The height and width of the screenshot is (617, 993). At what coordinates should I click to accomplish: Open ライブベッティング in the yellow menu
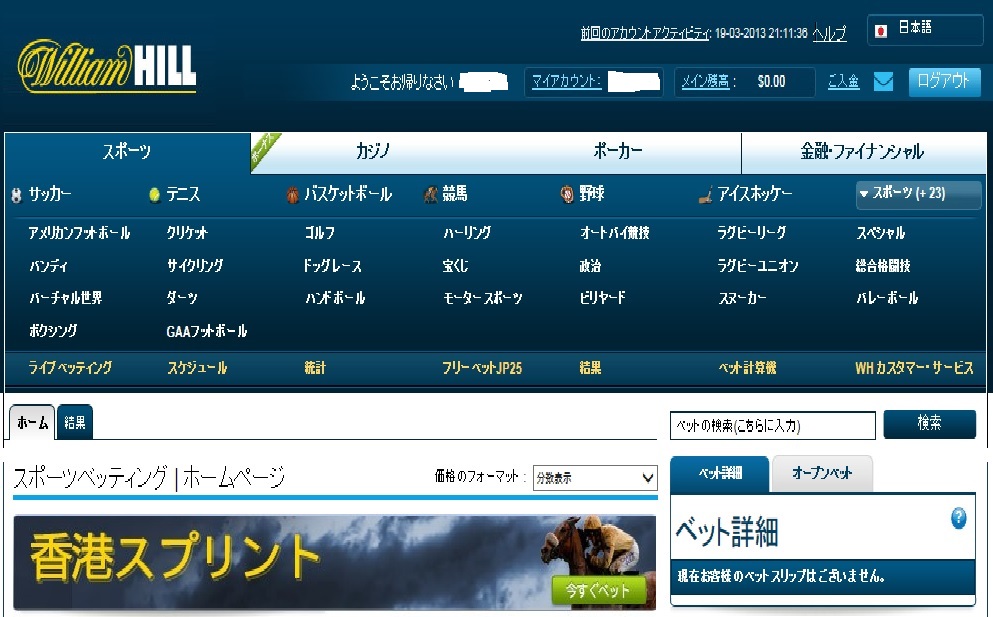click(70, 368)
